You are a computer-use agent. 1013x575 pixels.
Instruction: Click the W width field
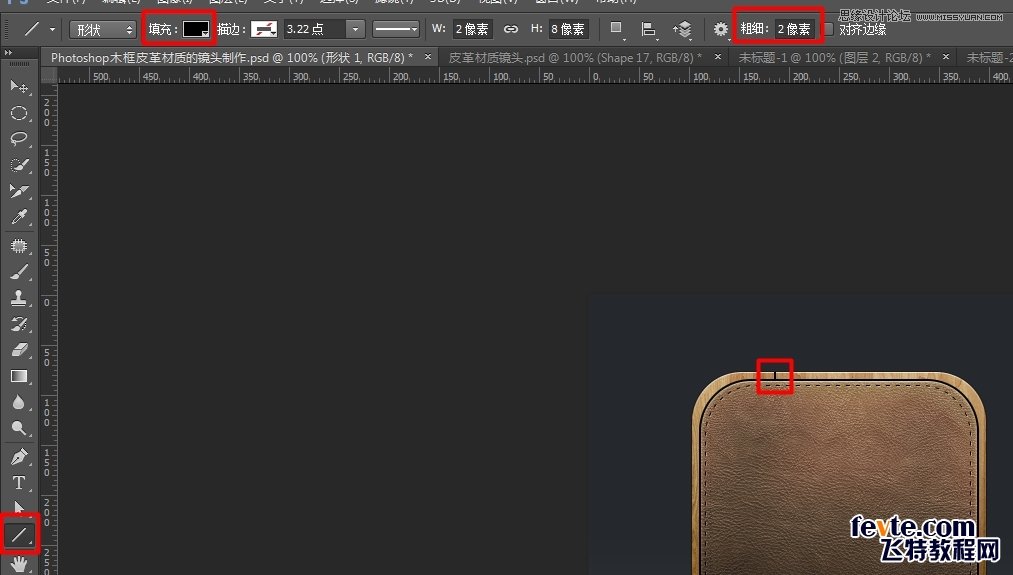472,29
